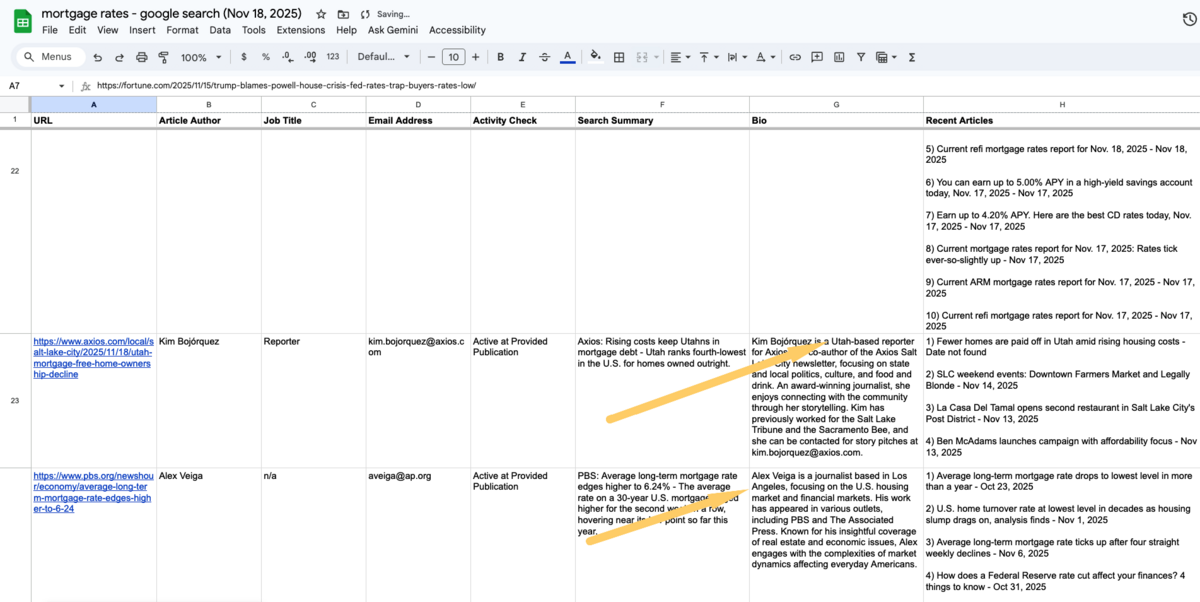Create a filter with the funnel icon
The image size is (1200, 602).
point(861,57)
